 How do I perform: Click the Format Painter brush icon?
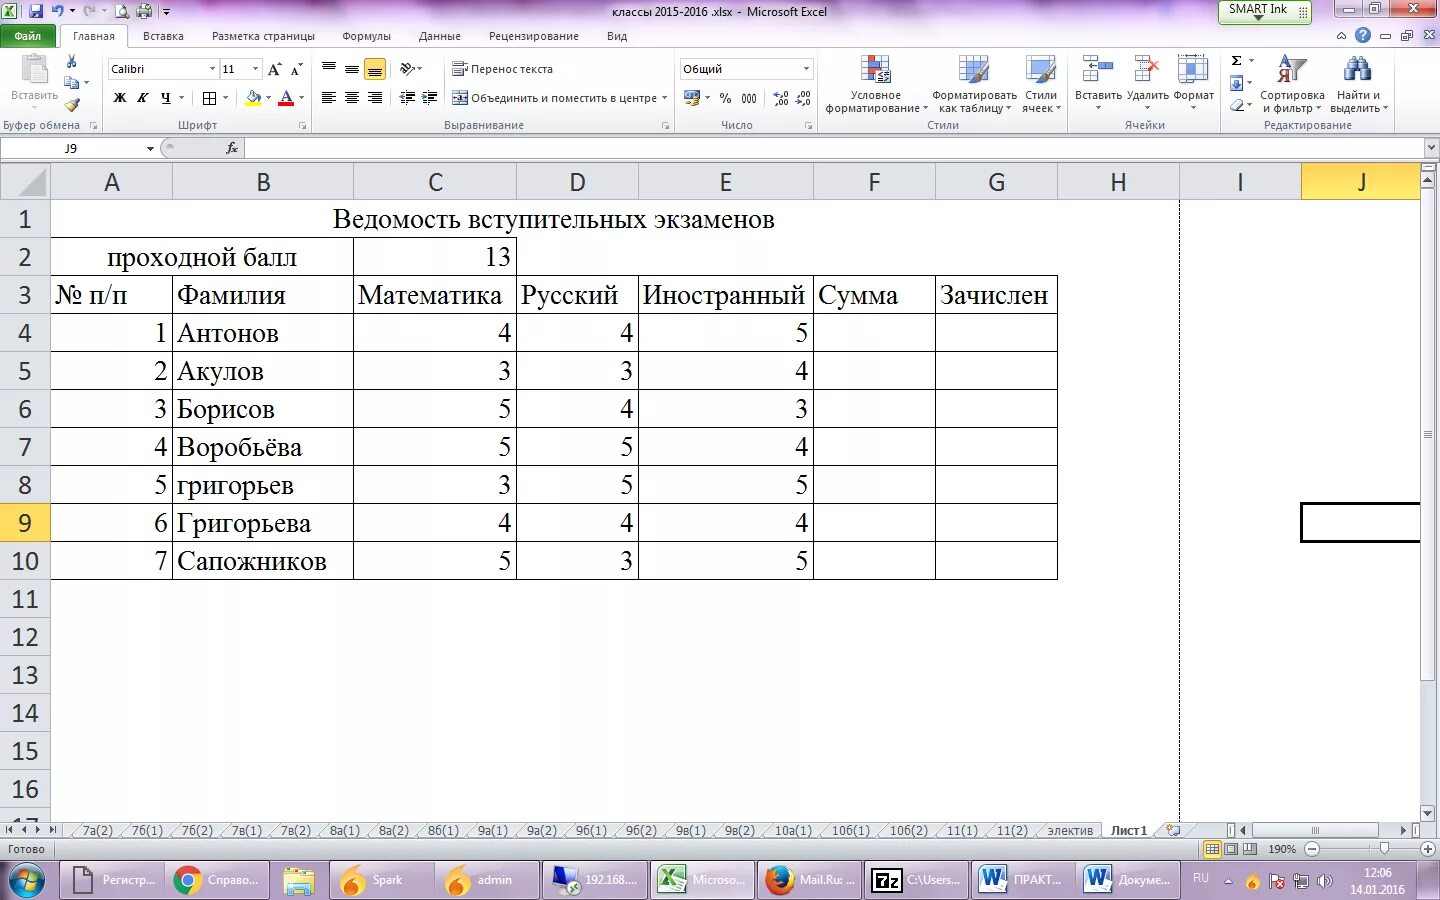pos(71,105)
